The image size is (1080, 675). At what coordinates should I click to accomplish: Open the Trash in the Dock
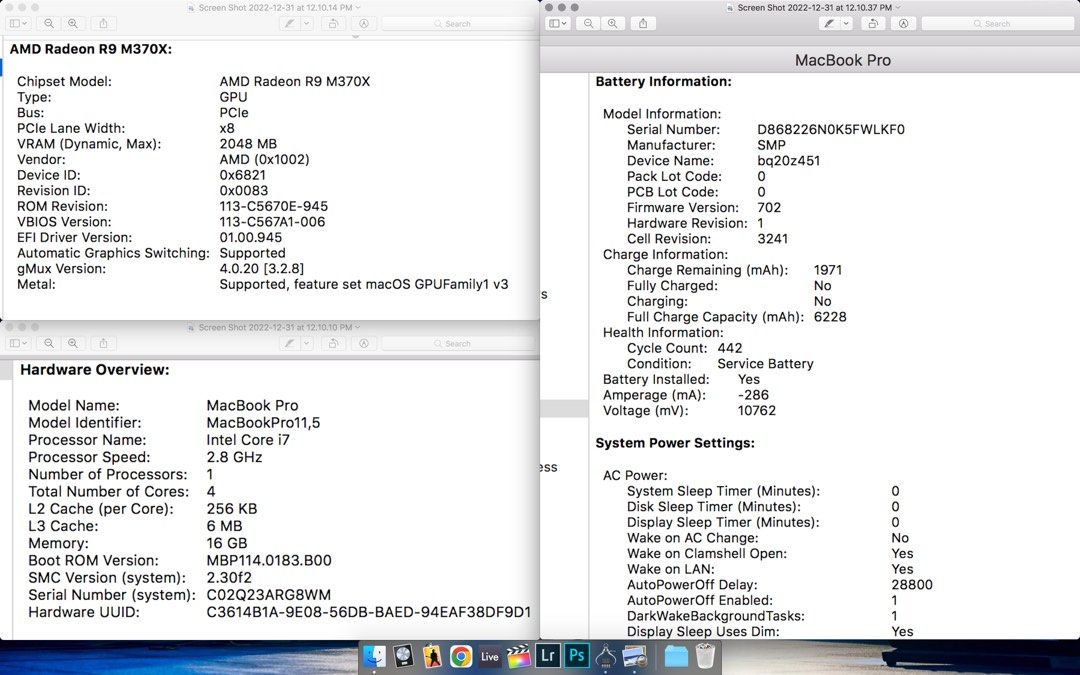(x=705, y=656)
